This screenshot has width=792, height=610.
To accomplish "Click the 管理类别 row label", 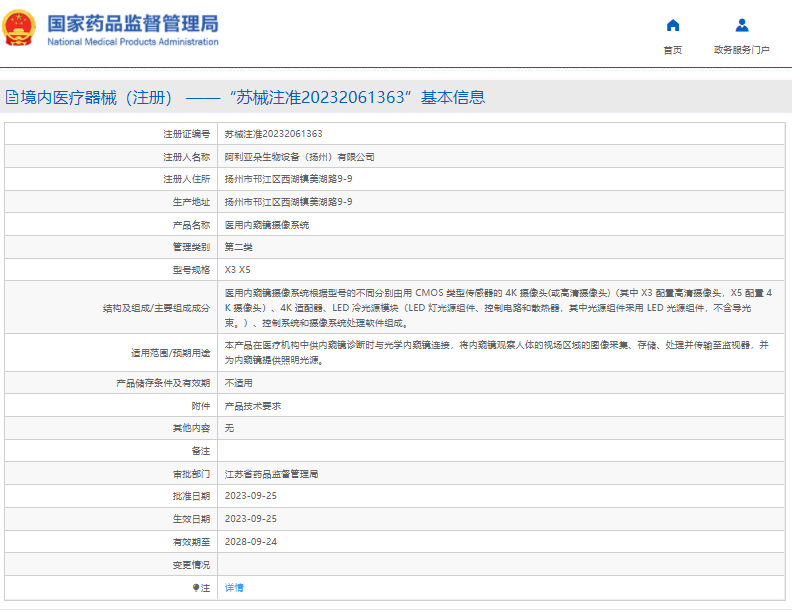I will (191, 247).
